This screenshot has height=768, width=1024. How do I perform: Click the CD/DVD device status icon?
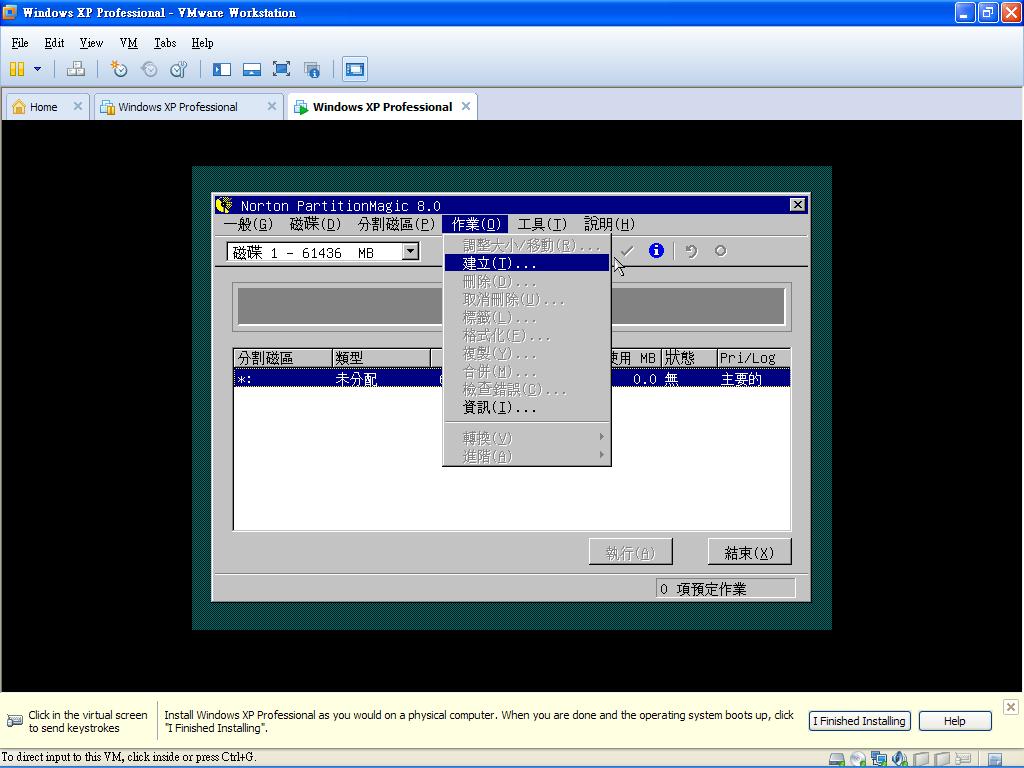pyautogui.click(x=858, y=760)
